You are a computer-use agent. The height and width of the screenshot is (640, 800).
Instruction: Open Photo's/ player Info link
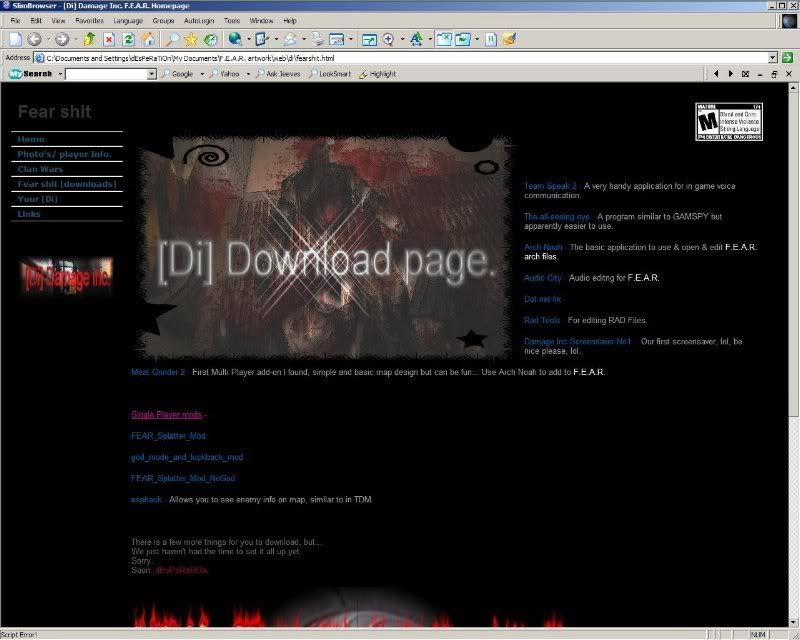click(64, 154)
